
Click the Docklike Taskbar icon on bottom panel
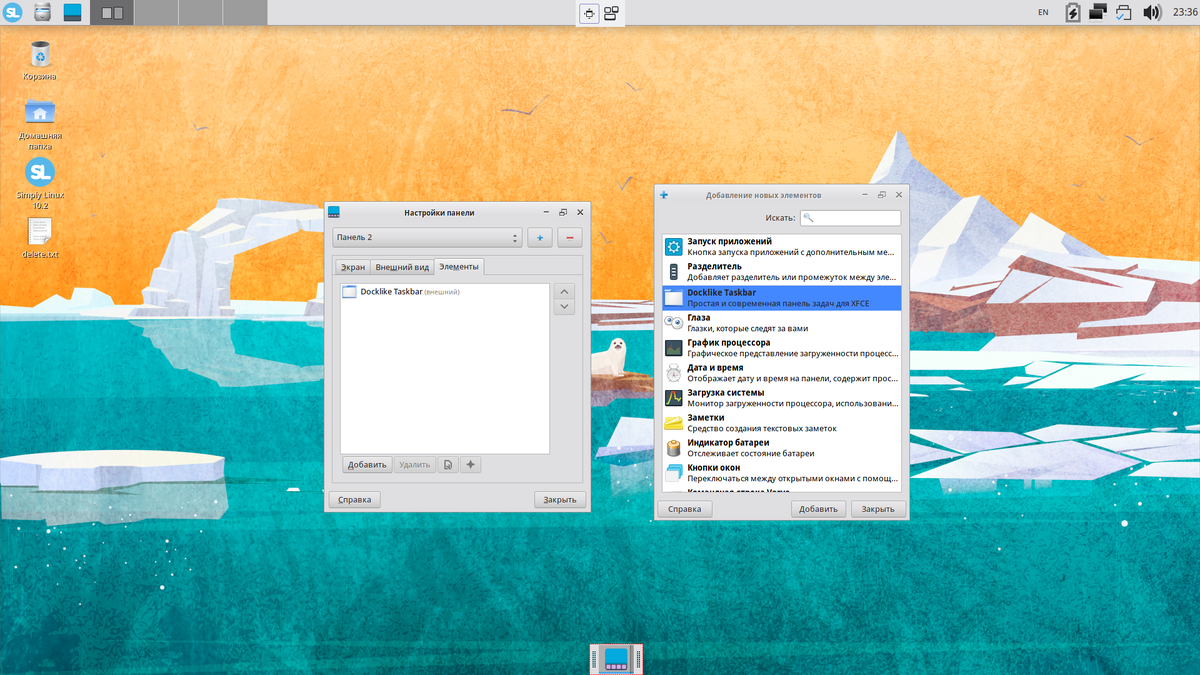[616, 659]
